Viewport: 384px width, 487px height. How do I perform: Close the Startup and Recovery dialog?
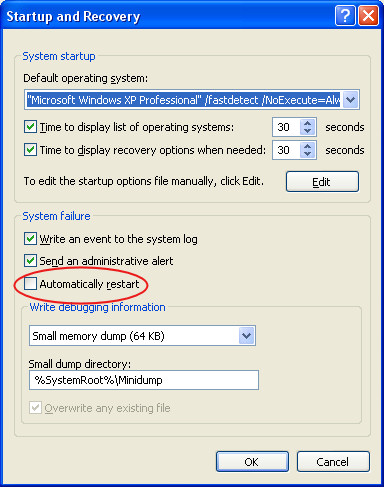368,15
